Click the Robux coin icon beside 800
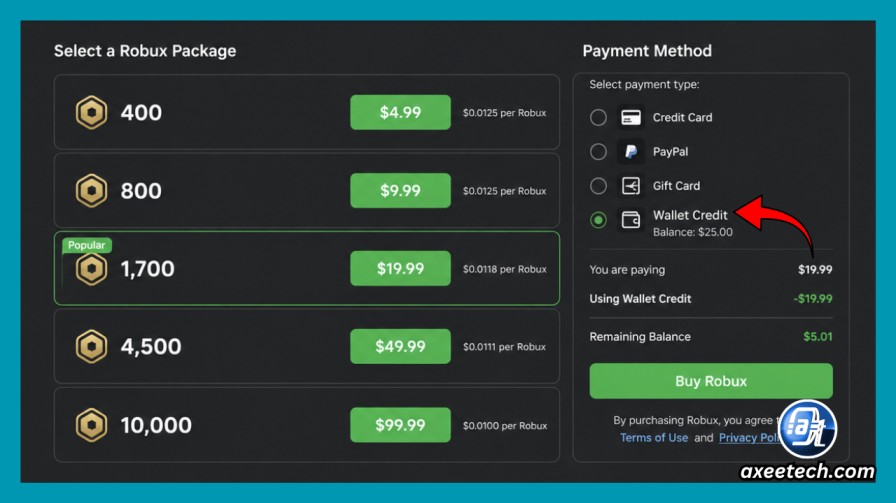This screenshot has height=503, width=896. pyautogui.click(x=91, y=190)
